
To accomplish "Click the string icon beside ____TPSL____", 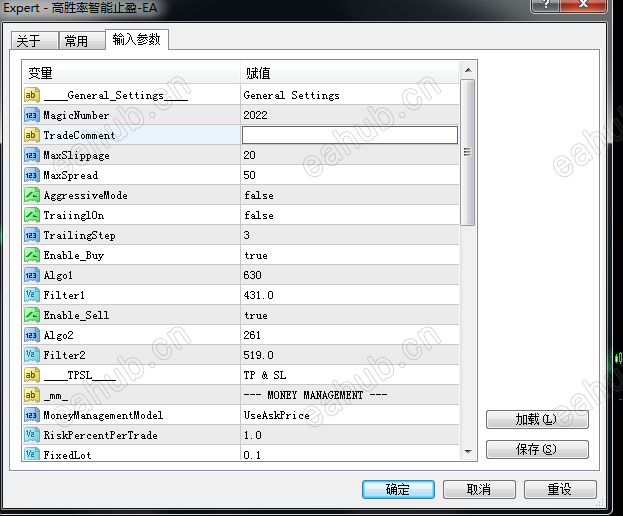I will [32, 375].
